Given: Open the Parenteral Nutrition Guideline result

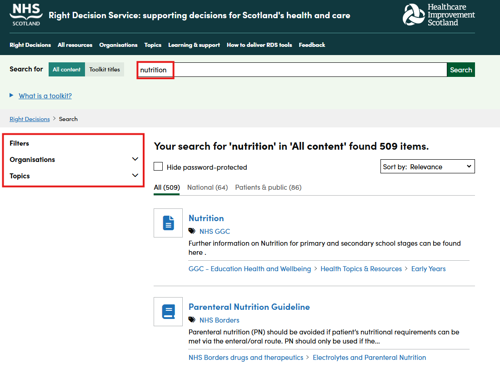Looking at the screenshot, I should [x=249, y=307].
